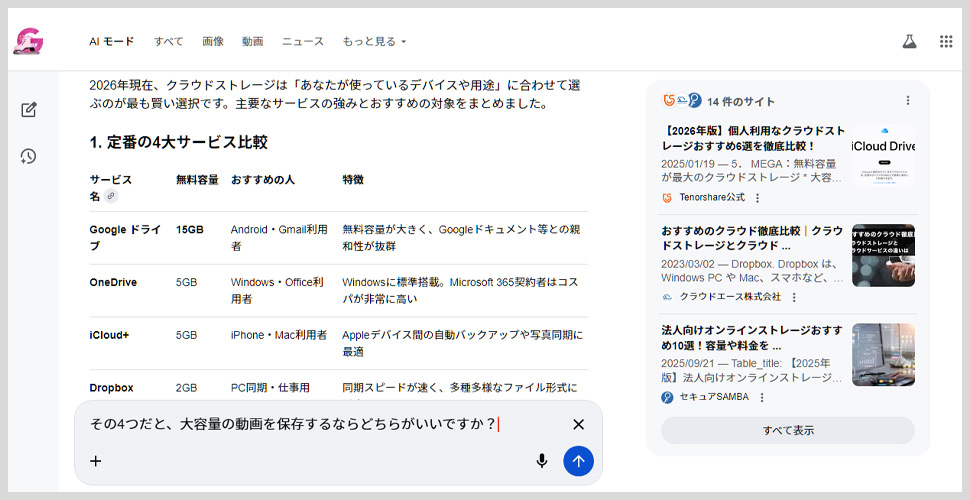Send the query with blue arrow button
The width and height of the screenshot is (970, 500).
point(578,461)
